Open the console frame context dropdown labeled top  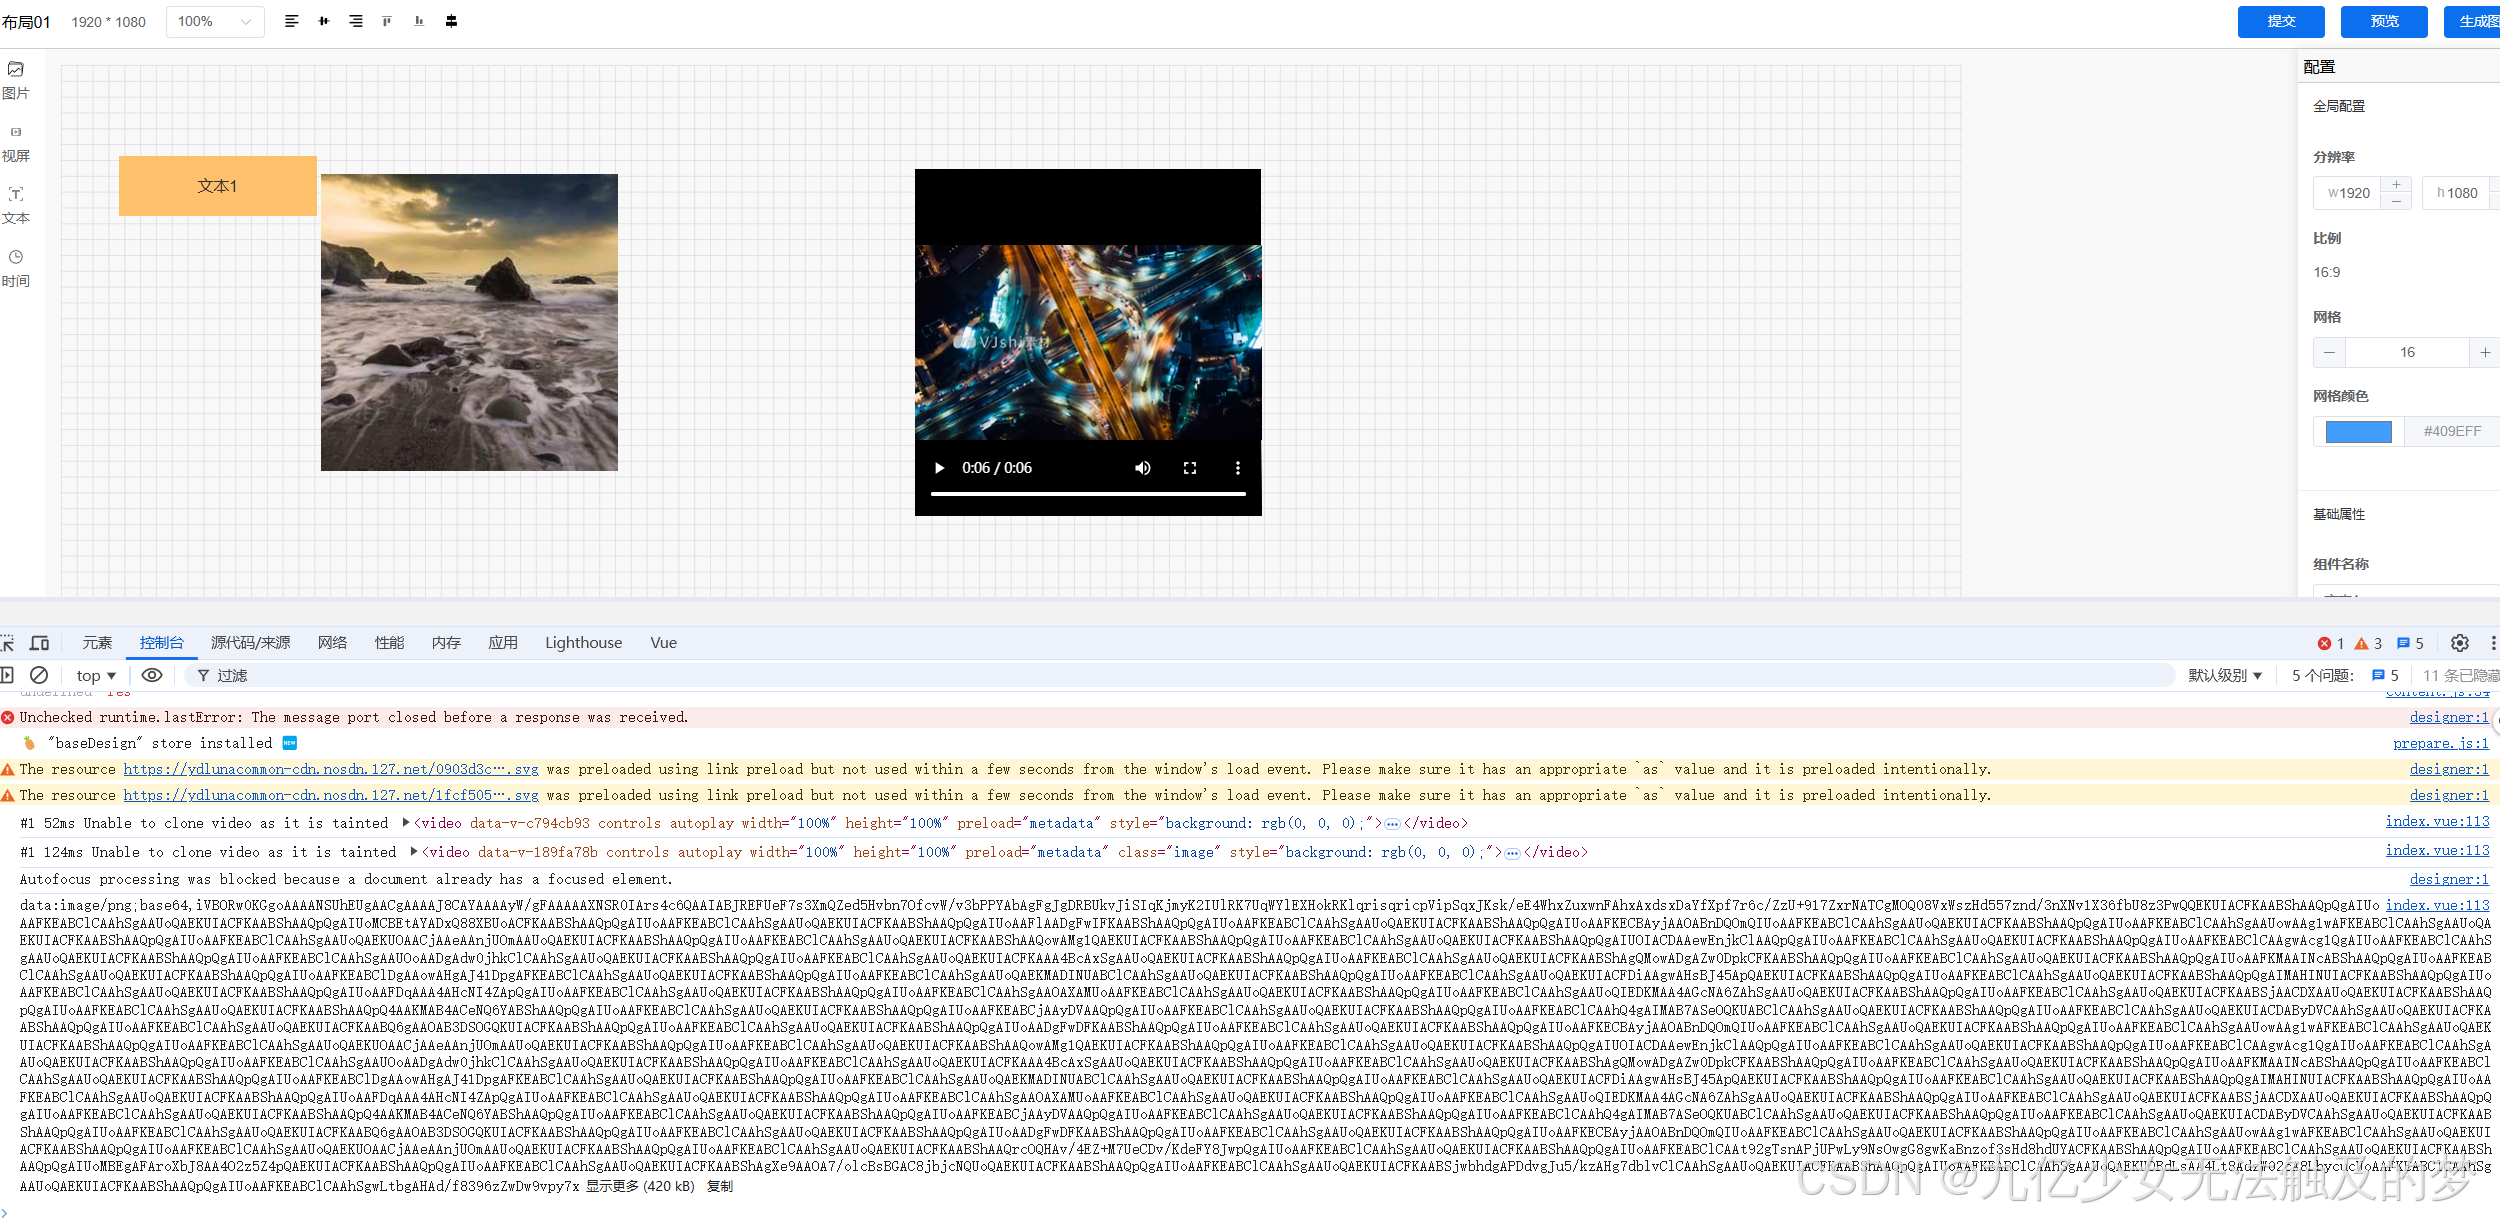click(x=93, y=675)
